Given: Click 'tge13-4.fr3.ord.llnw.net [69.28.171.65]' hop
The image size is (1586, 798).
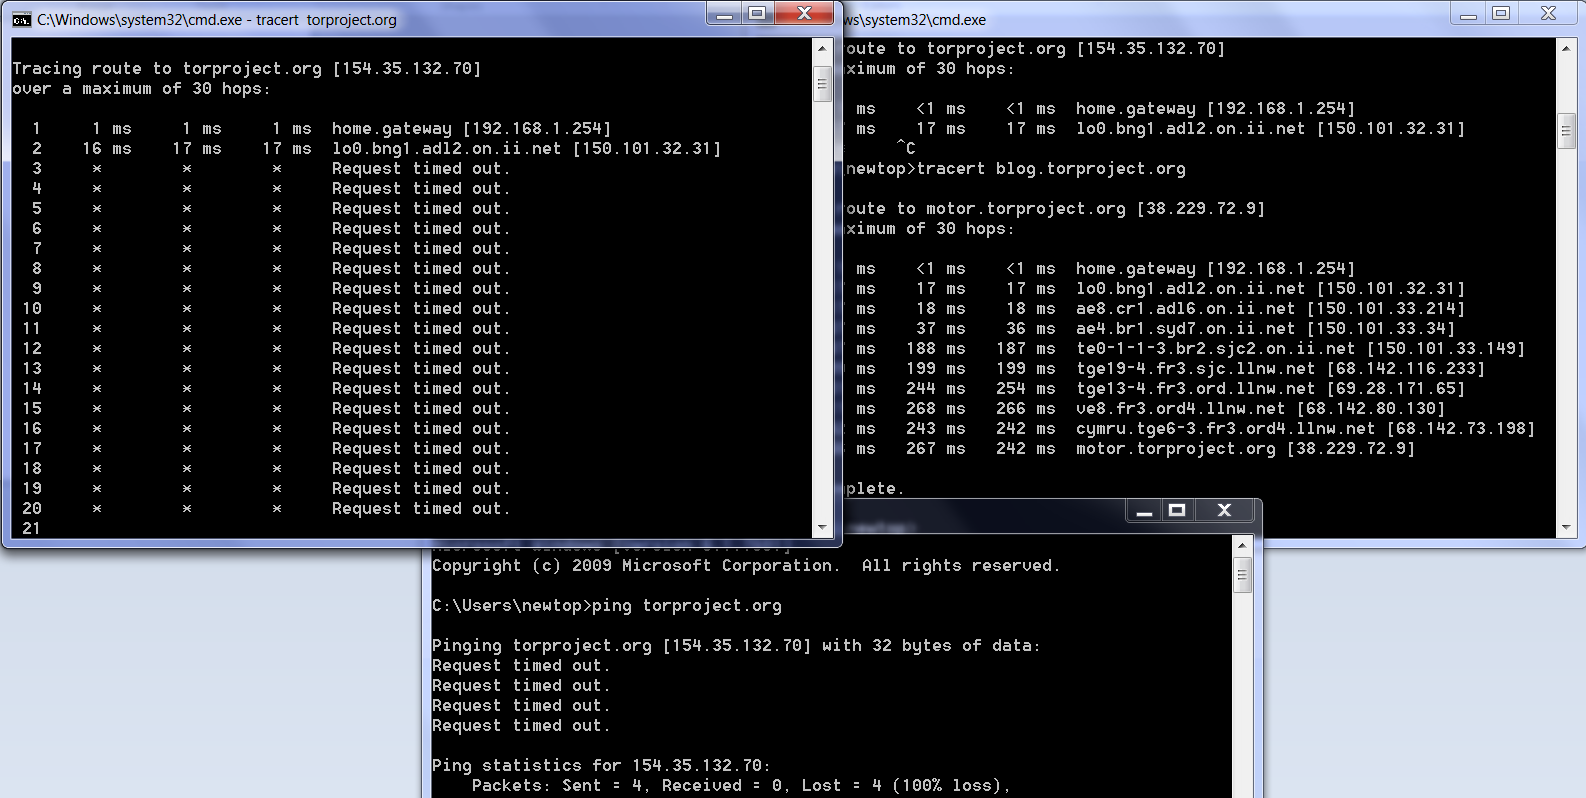Looking at the screenshot, I should point(1270,388).
